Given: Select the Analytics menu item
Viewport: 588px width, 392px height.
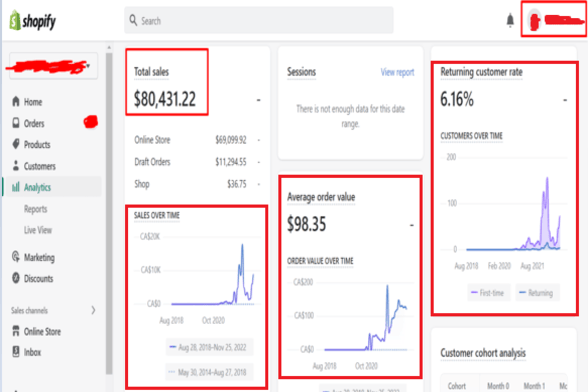Looking at the screenshot, I should point(38,187).
